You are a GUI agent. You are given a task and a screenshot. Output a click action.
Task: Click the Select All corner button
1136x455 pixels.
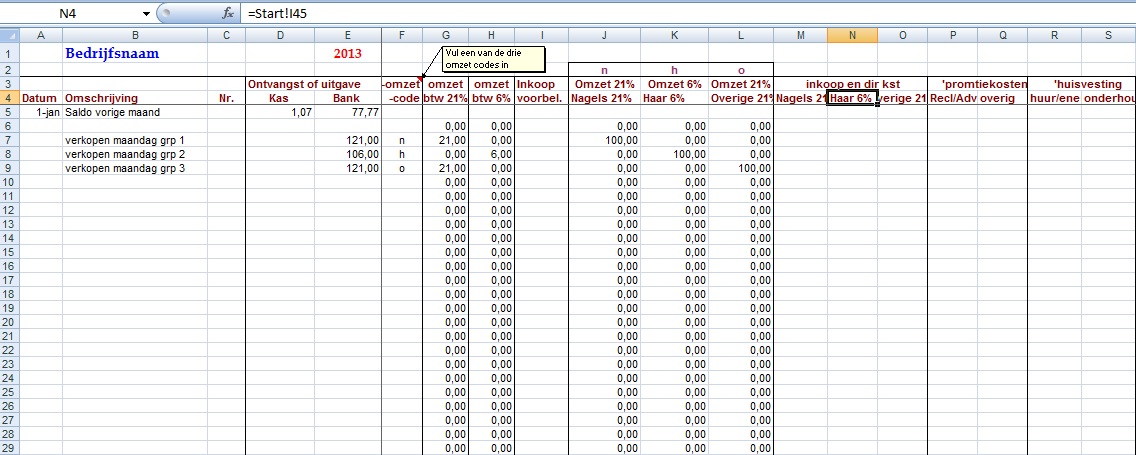[x=9, y=36]
